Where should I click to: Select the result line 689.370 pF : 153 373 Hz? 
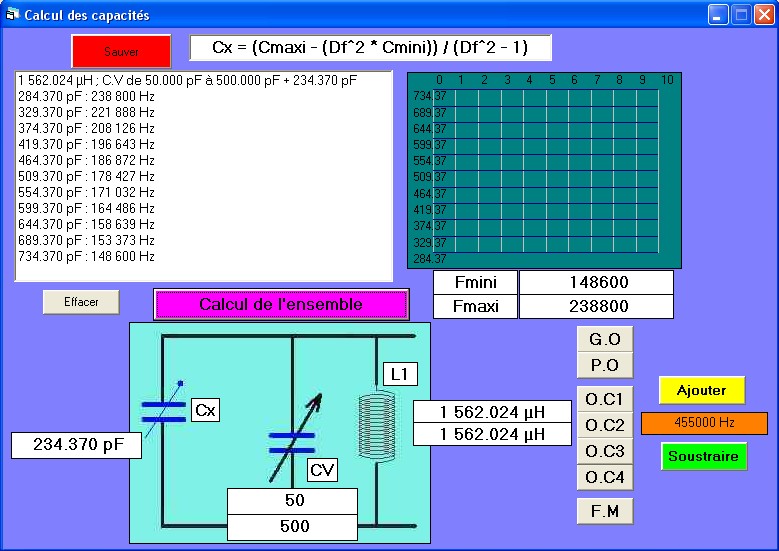pyautogui.click(x=86, y=240)
